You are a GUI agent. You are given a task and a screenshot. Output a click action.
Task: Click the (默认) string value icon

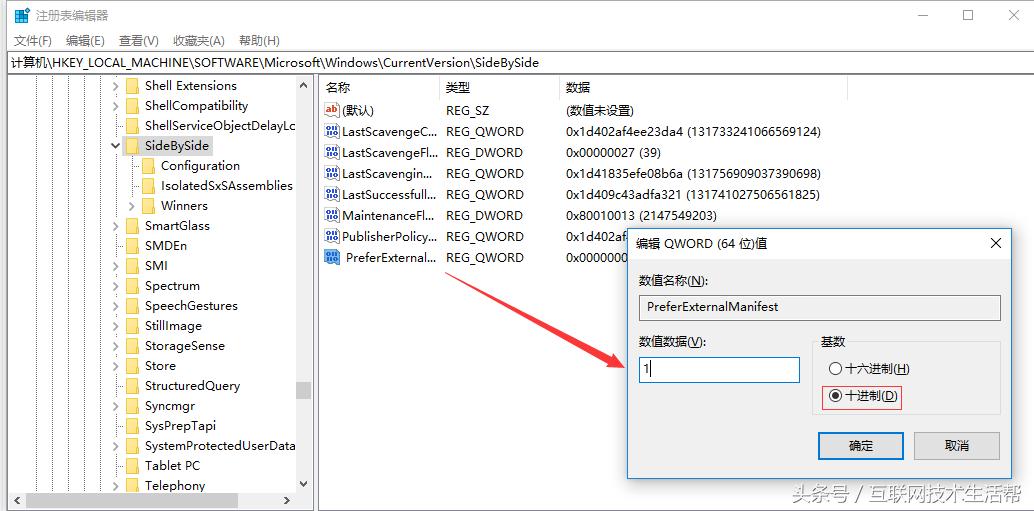332,110
